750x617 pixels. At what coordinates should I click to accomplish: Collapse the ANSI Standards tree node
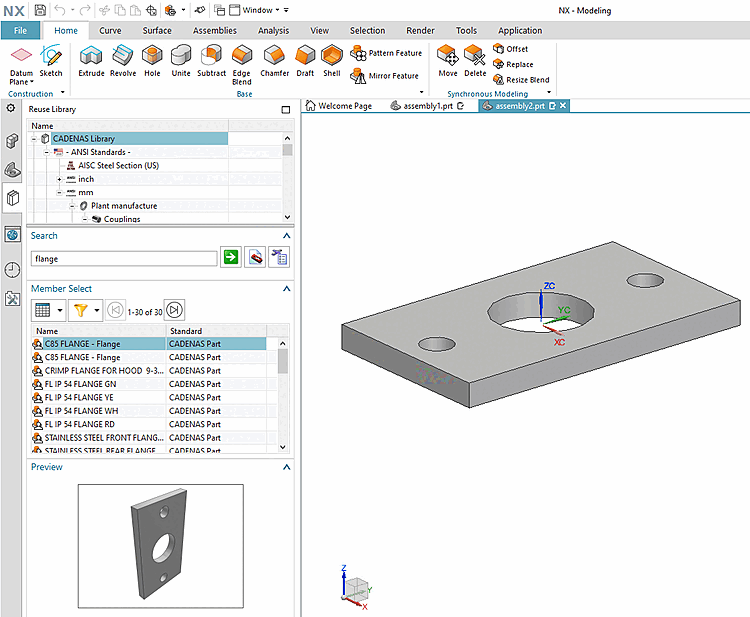[x=46, y=152]
